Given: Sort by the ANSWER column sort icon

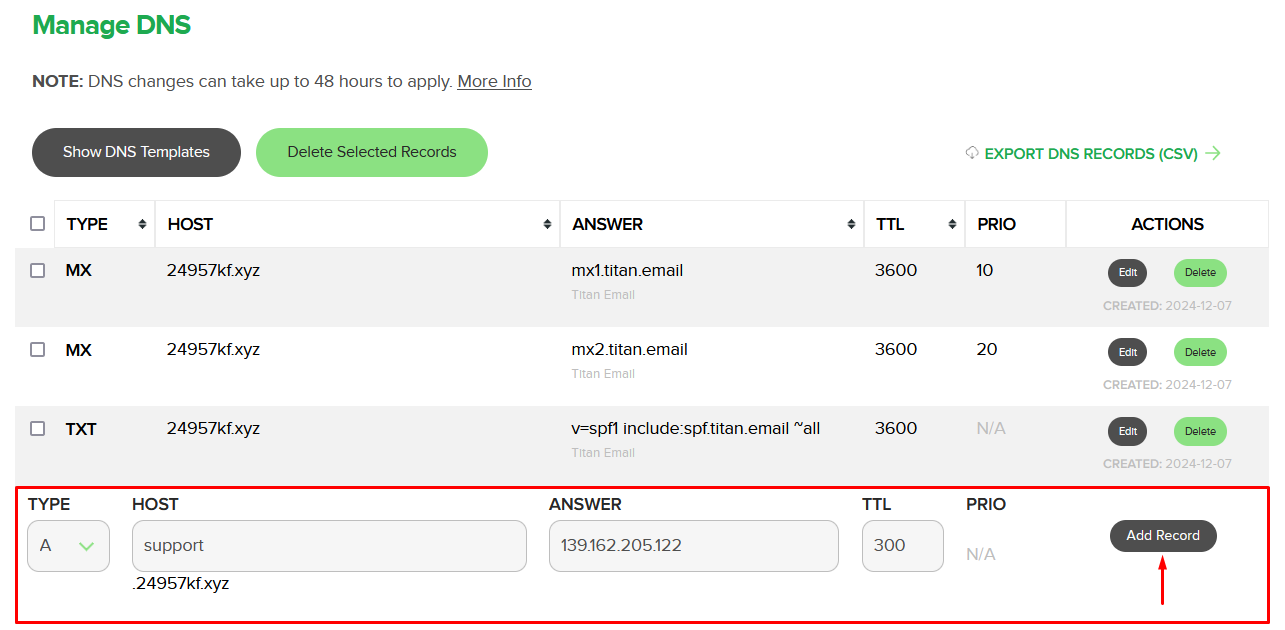Looking at the screenshot, I should pos(851,224).
